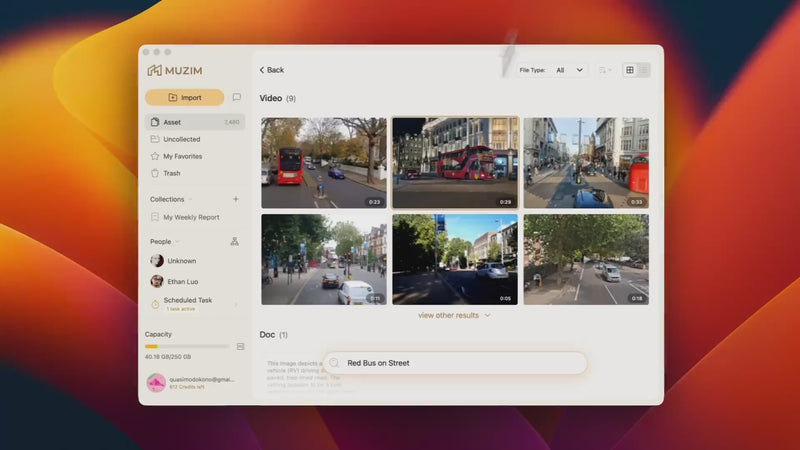The height and width of the screenshot is (450, 800).
Task: Click the 40.18 GB/250 GB capacity text
Action: coord(168,357)
